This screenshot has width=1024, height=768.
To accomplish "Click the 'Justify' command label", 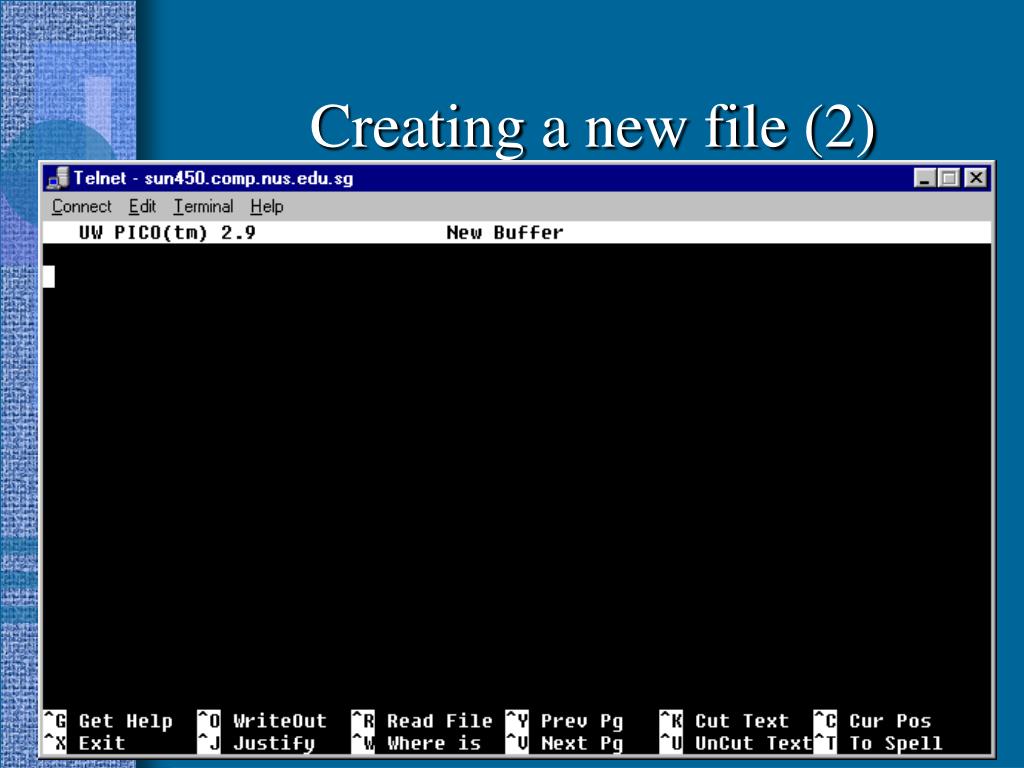I will click(x=274, y=743).
